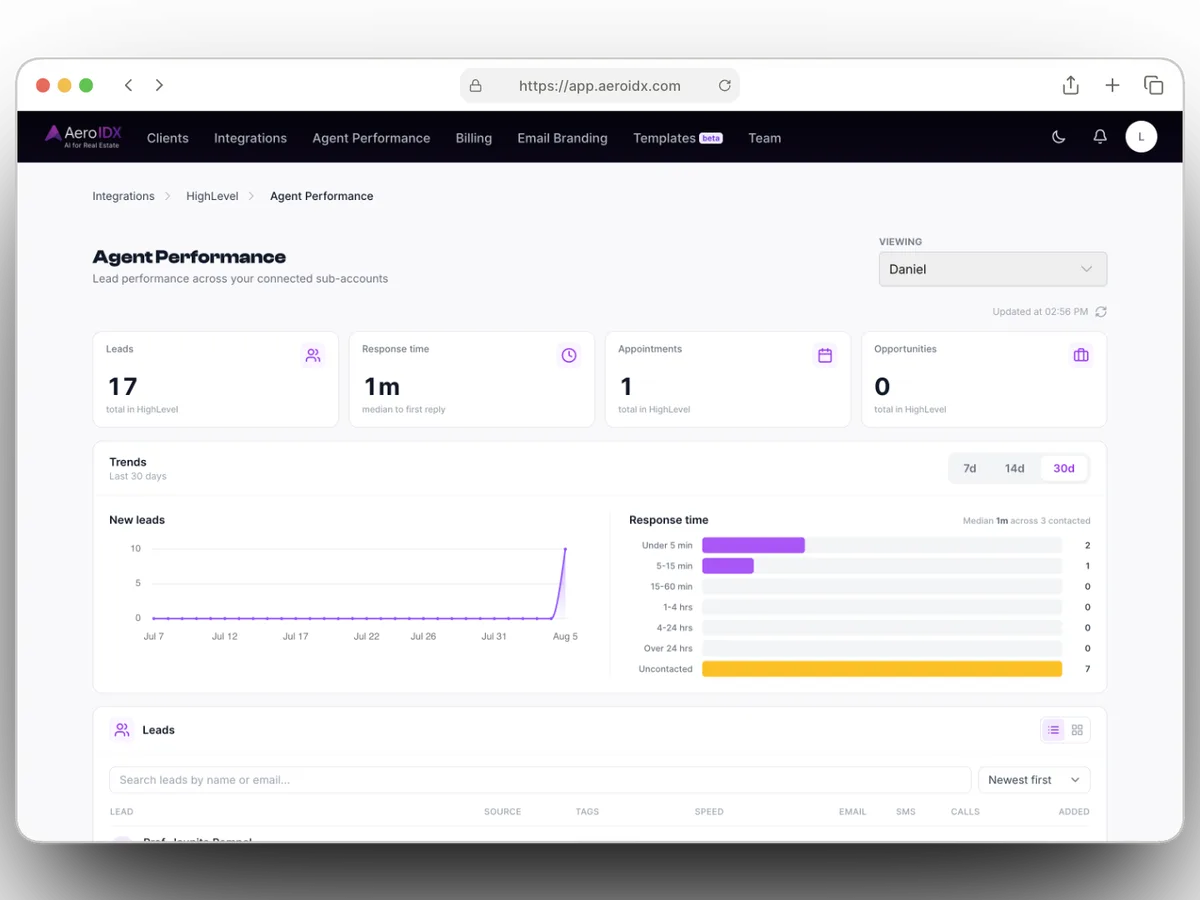The height and width of the screenshot is (900, 1200).
Task: Click the SOURCE column header
Action: coord(502,812)
